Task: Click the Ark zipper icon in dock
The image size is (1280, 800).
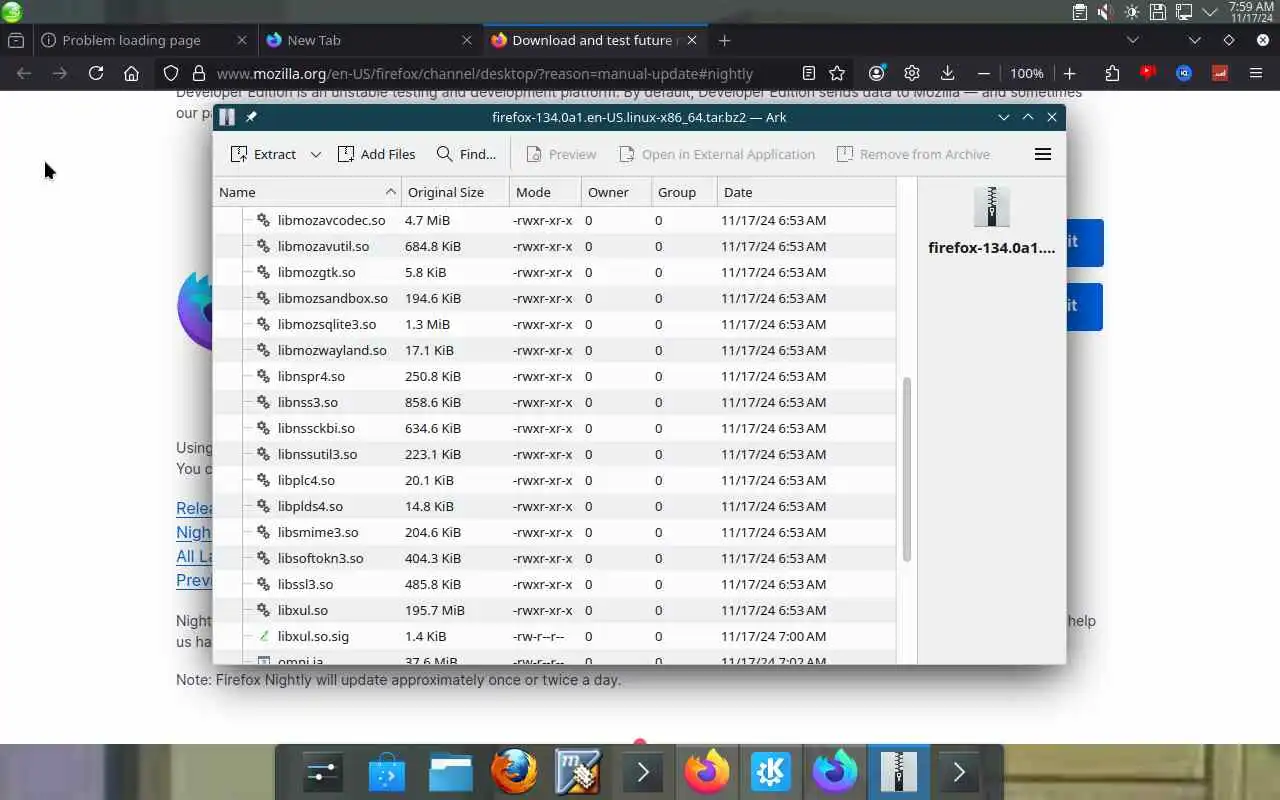Action: point(898,772)
